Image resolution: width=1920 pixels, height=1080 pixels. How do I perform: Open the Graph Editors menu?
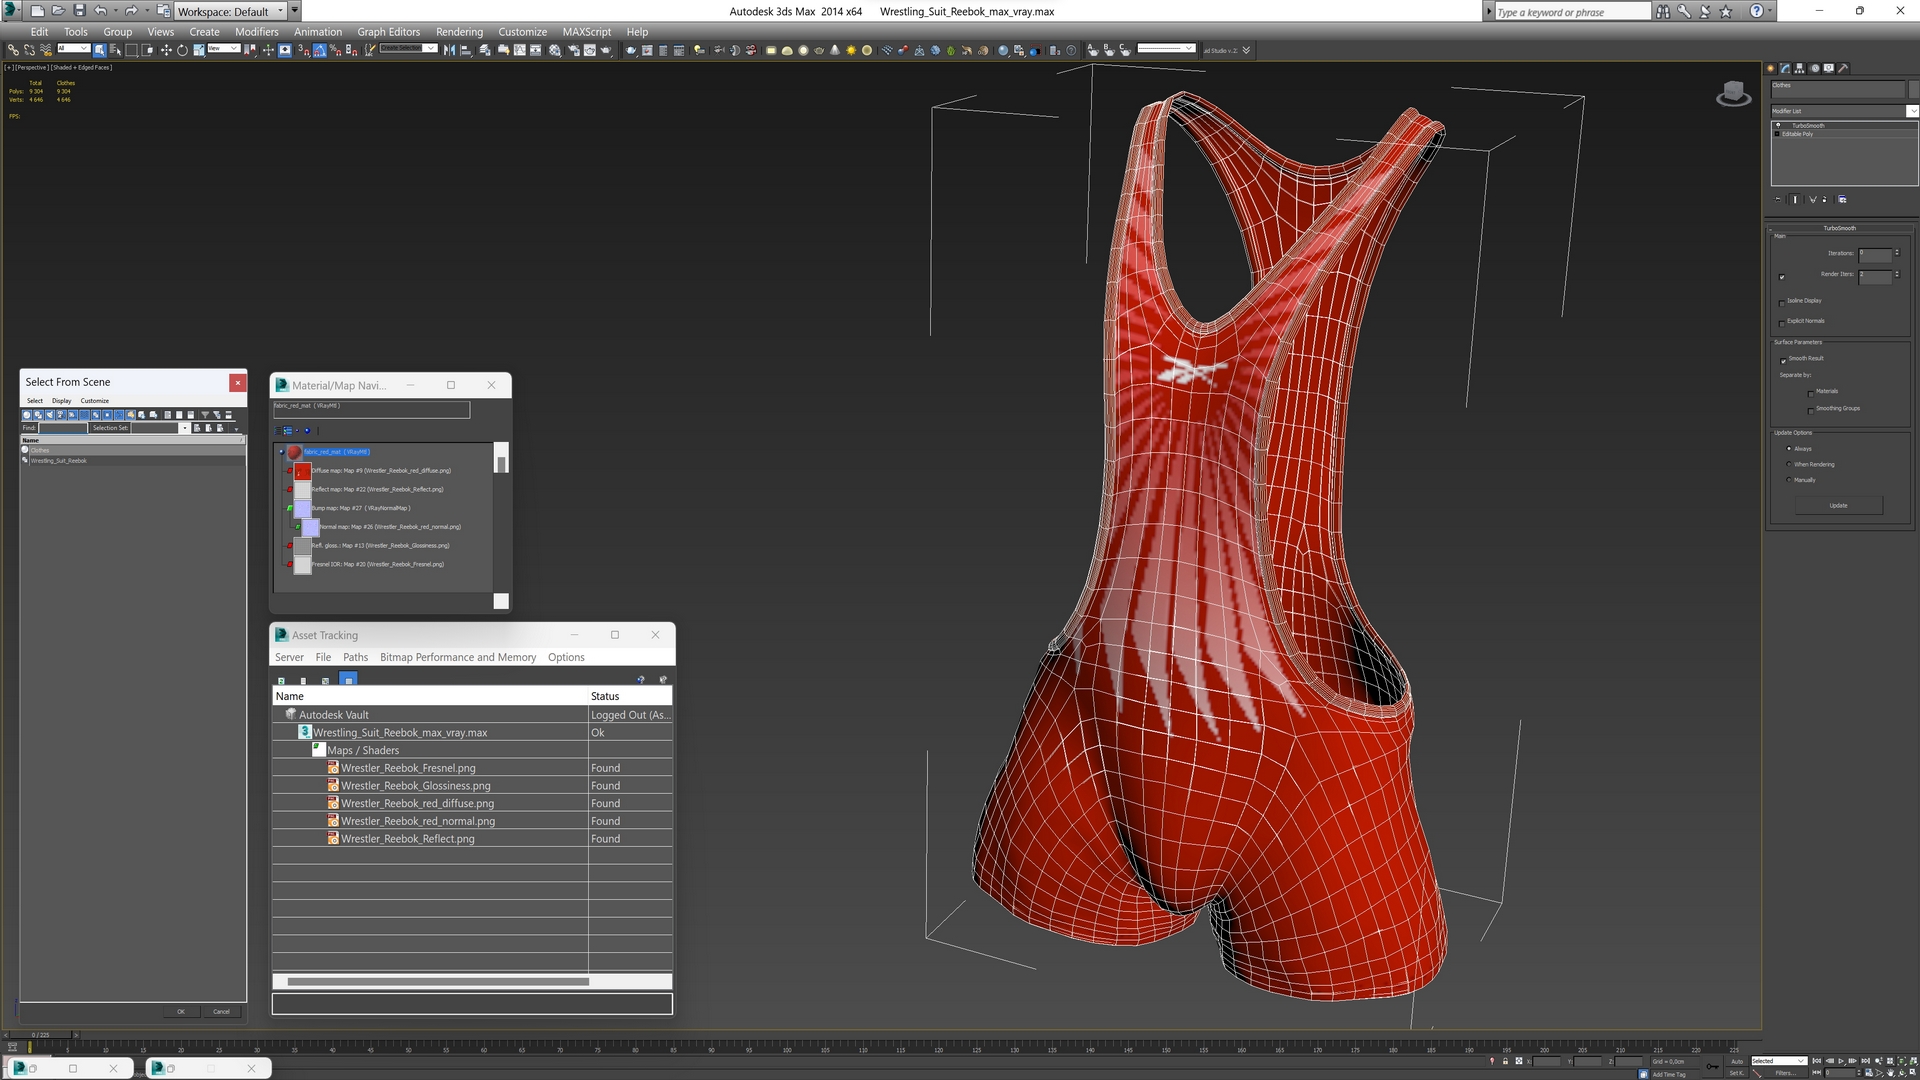[389, 32]
